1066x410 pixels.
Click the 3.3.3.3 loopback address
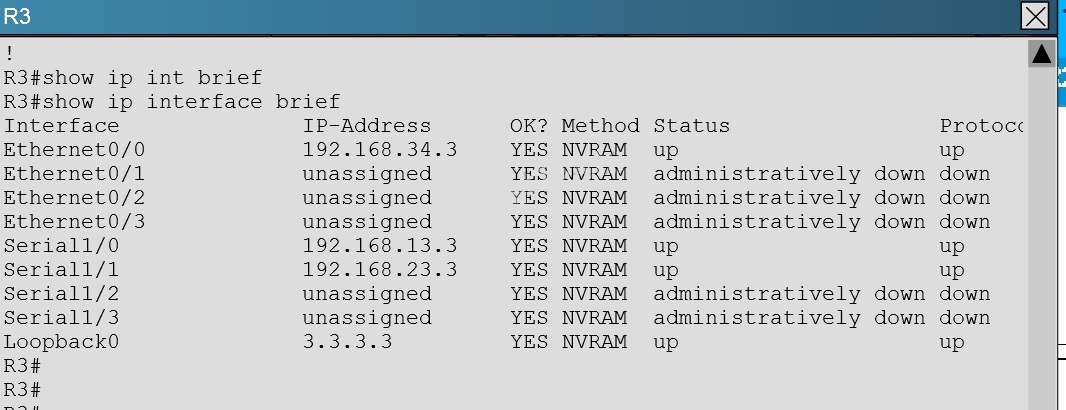click(347, 342)
